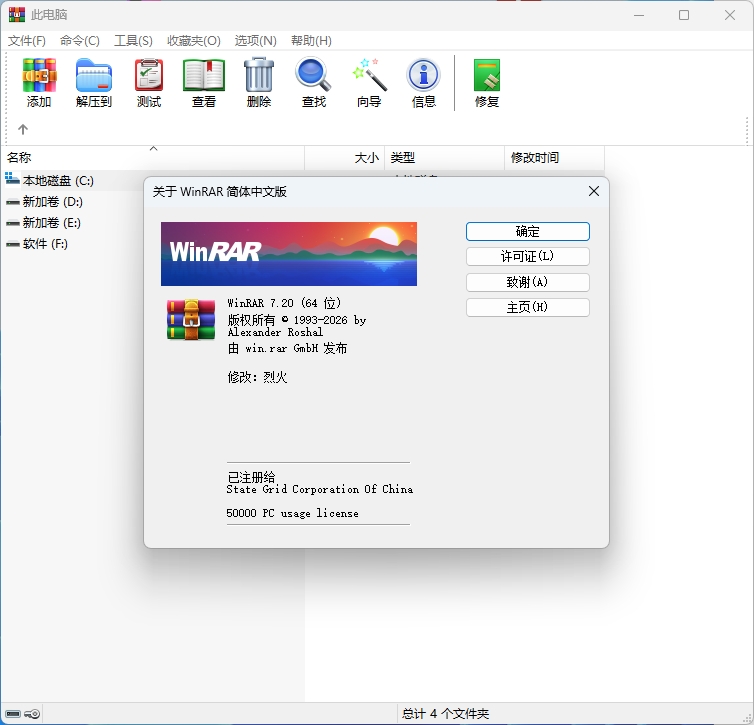The width and height of the screenshot is (754, 725).
Task: Click the Add (添加) toolbar icon
Action: pyautogui.click(x=39, y=75)
